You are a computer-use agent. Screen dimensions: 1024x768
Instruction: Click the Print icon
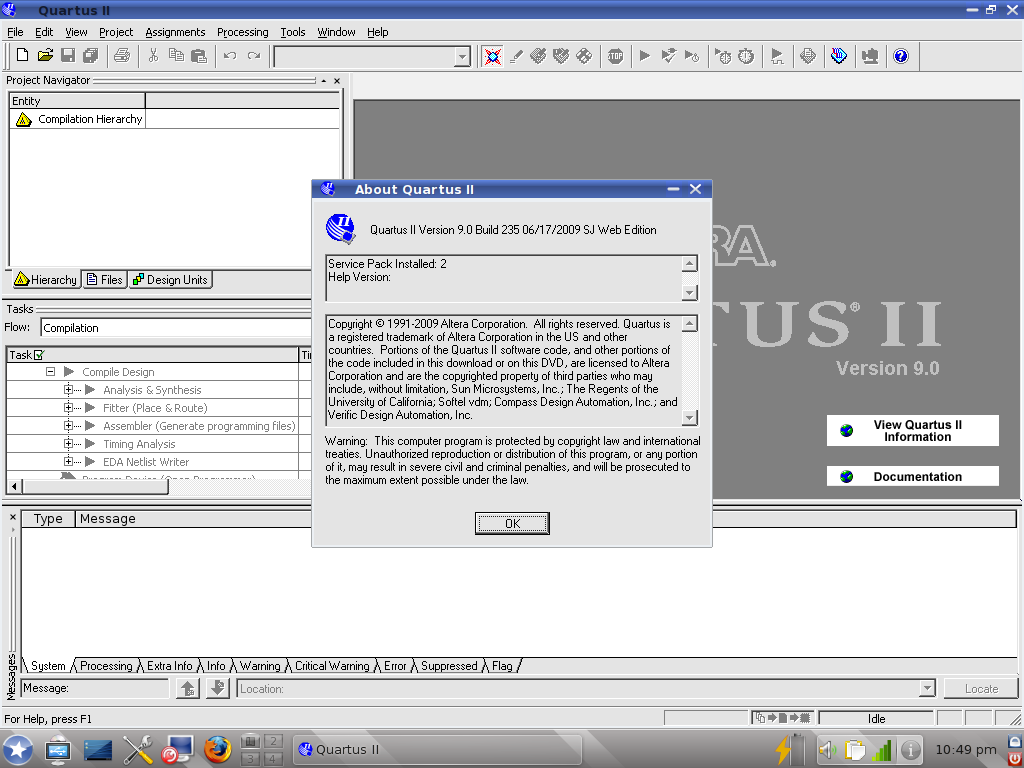(x=122, y=56)
